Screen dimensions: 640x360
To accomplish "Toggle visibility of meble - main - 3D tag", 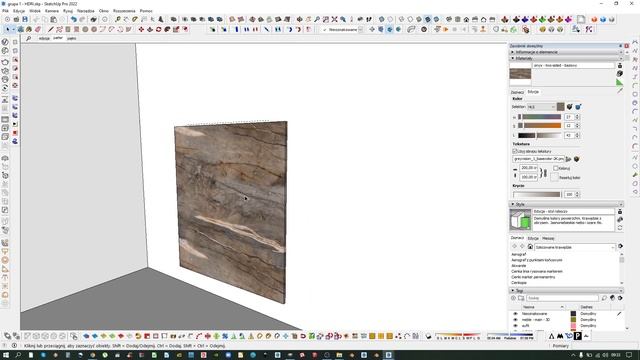I will tap(515, 320).
